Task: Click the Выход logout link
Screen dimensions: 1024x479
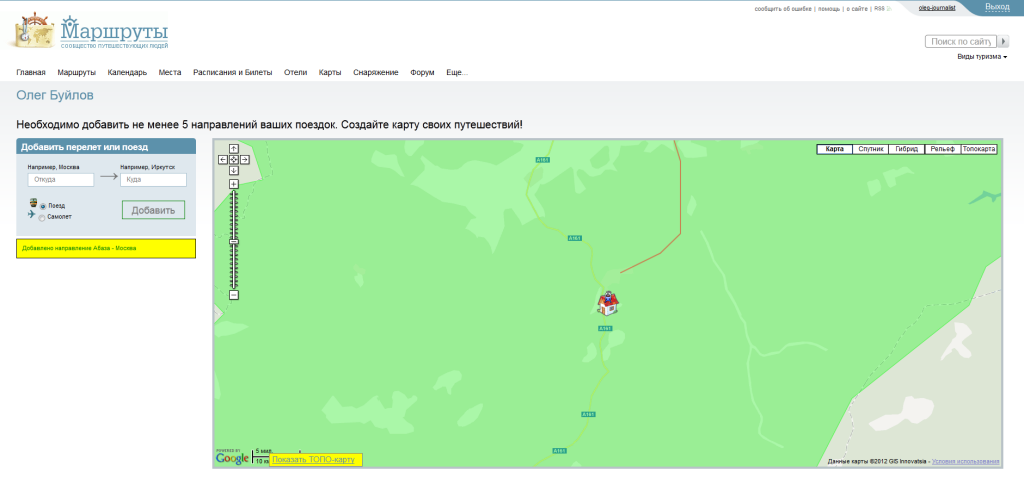Action: pyautogui.click(x=997, y=7)
